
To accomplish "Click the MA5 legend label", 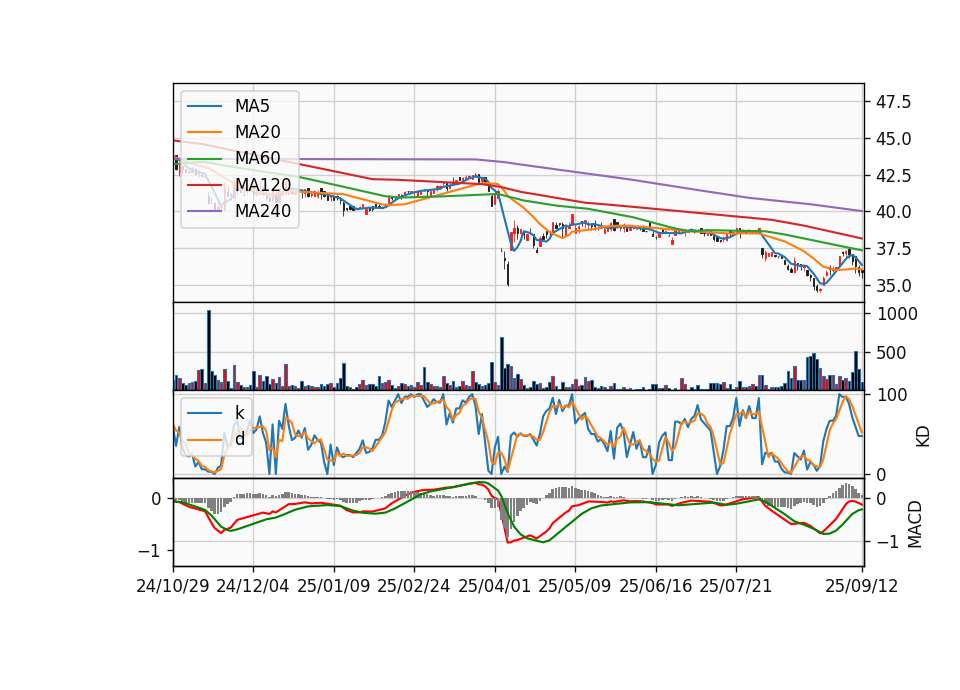I will (x=252, y=106).
